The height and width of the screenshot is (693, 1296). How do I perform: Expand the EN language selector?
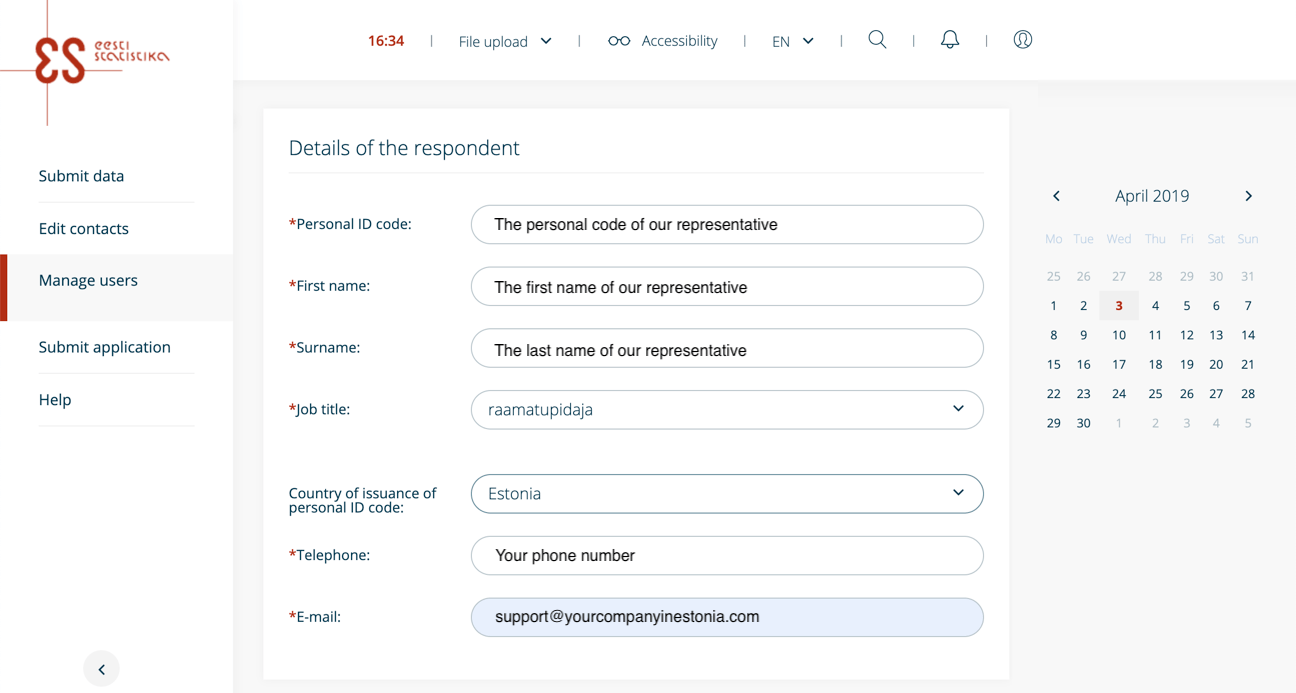793,41
